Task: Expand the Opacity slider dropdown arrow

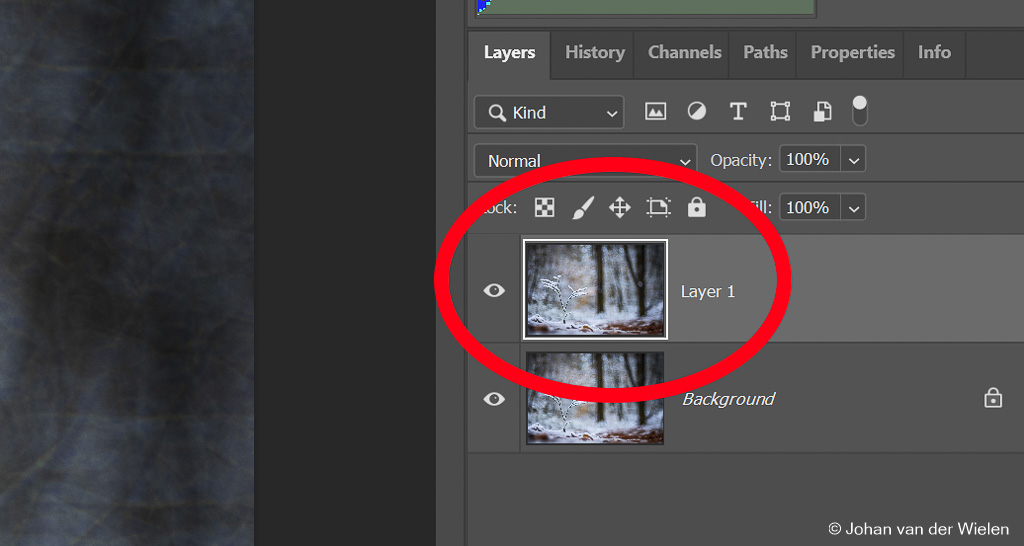Action: tap(853, 160)
